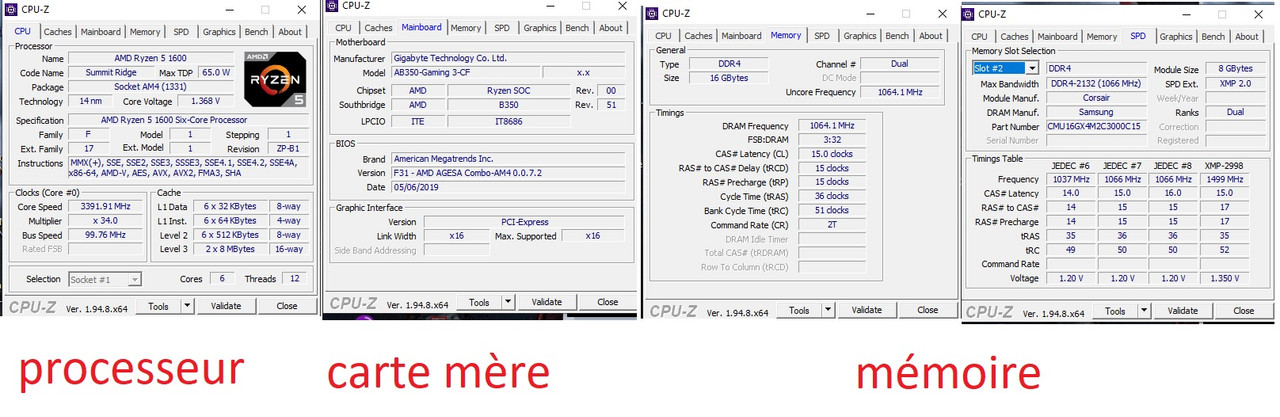Open the Socket #1 selection dropdown
This screenshot has height=417, width=1280.
[105, 279]
